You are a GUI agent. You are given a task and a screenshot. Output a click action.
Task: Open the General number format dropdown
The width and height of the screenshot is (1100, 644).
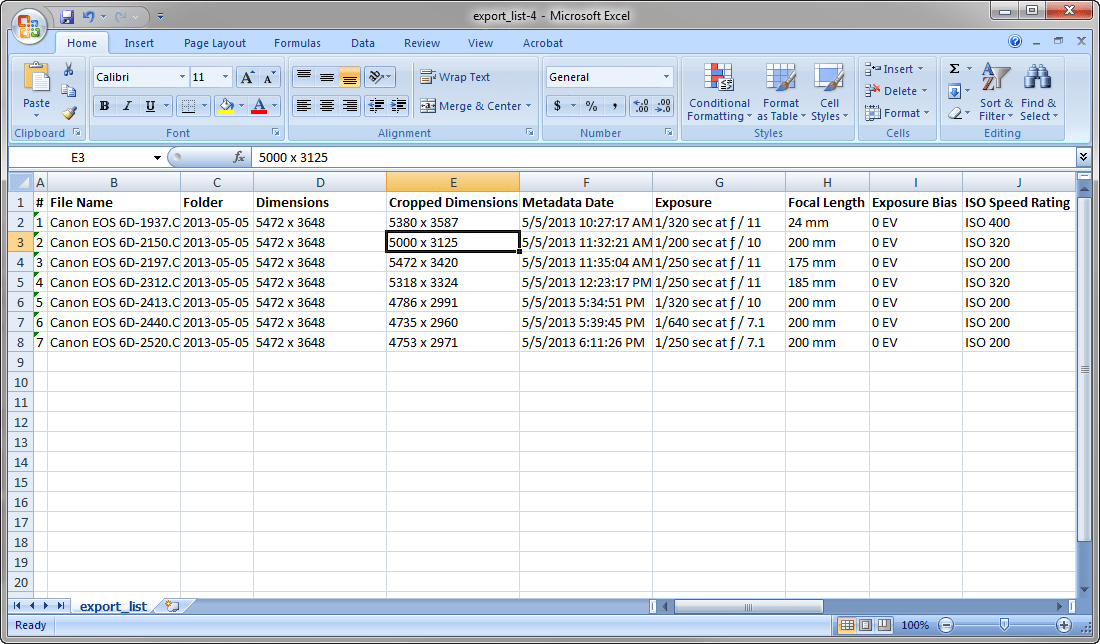[608, 76]
